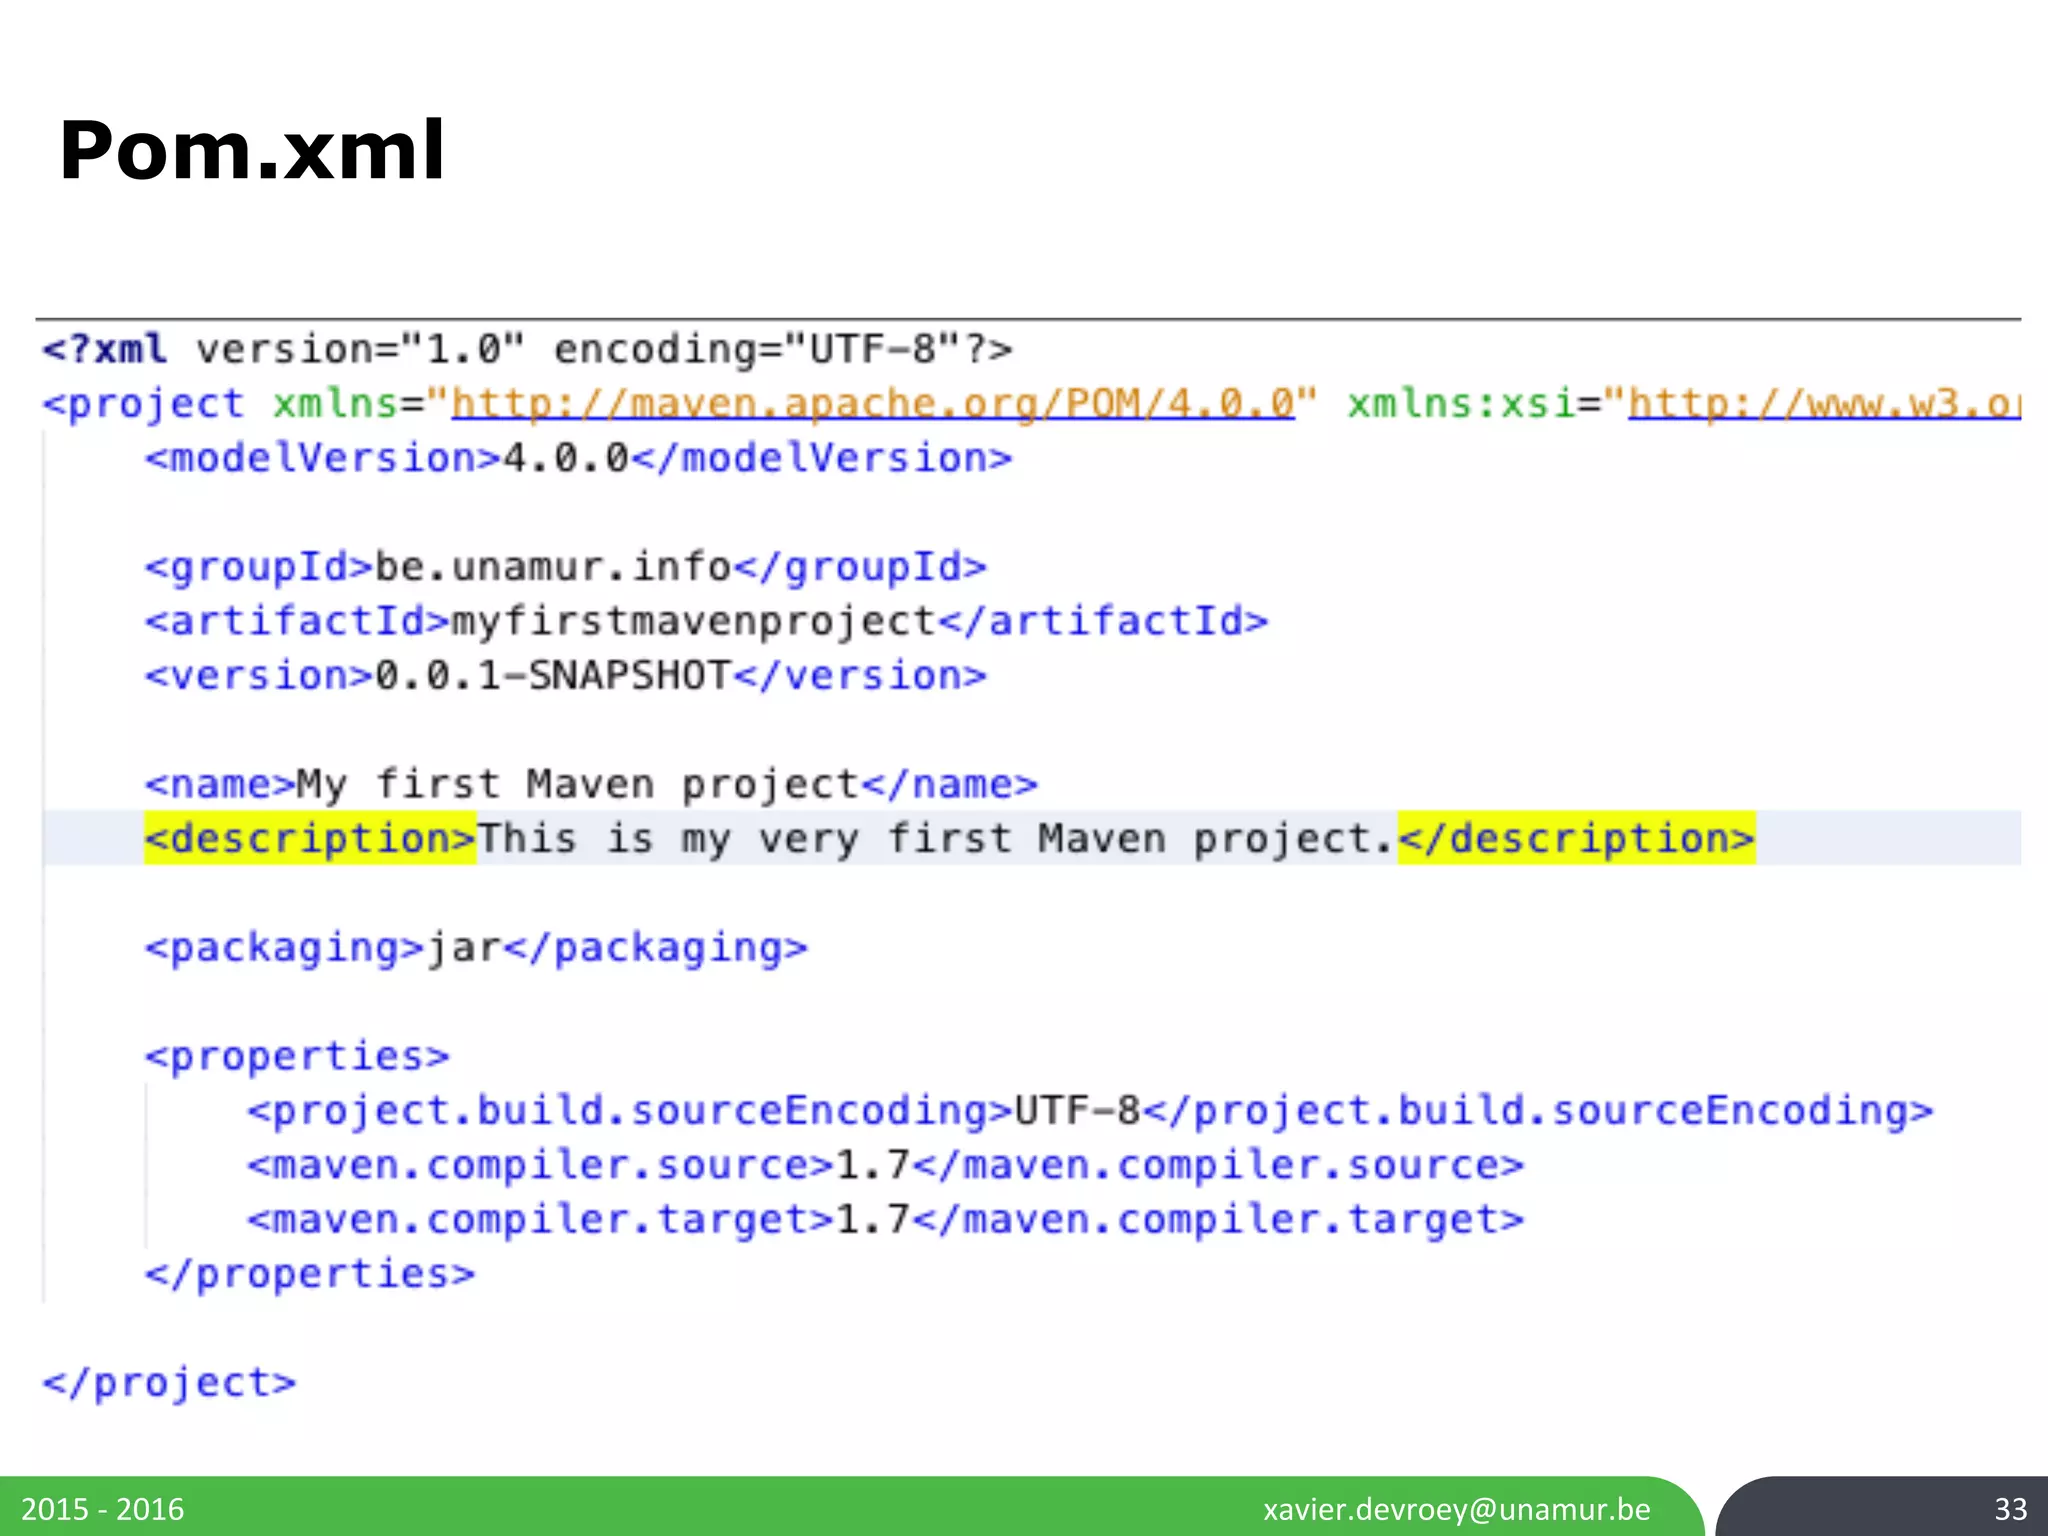Click inside the description sentence text

[x=935, y=838]
